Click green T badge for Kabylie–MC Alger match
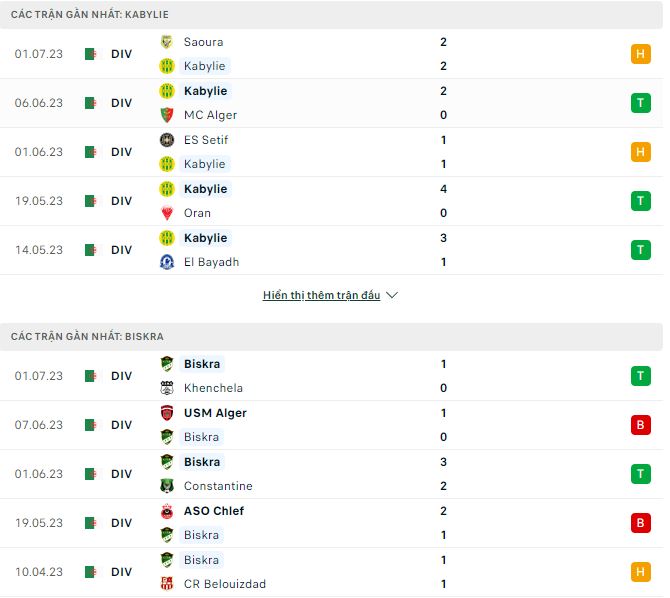This screenshot has width=670, height=598. coord(641,103)
